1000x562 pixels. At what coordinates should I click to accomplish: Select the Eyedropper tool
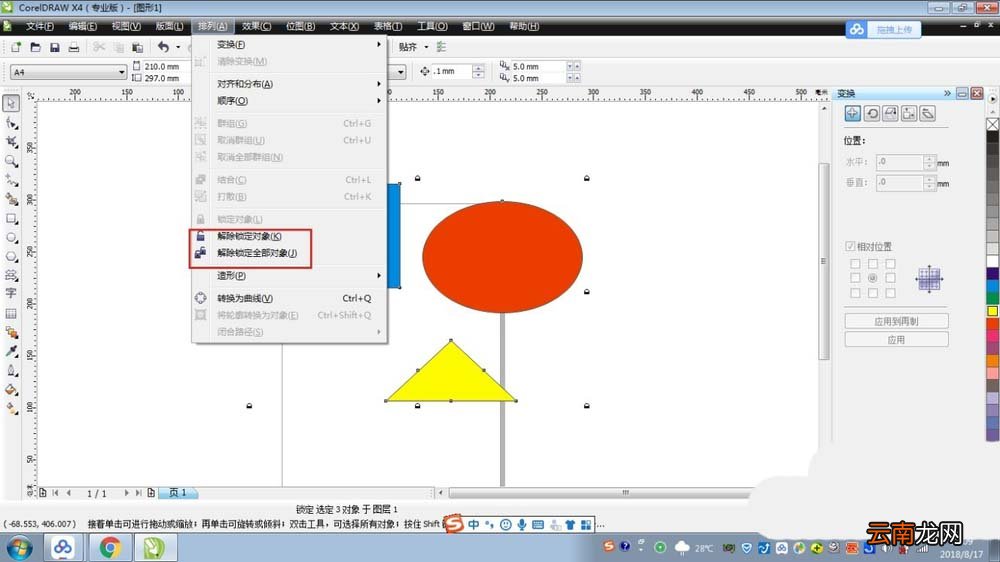point(11,351)
